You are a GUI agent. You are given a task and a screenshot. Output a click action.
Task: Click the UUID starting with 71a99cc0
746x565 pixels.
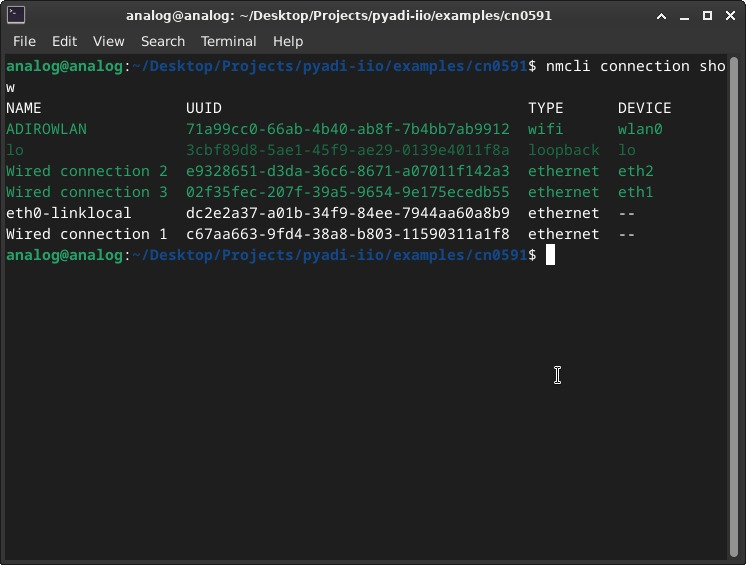tap(348, 129)
